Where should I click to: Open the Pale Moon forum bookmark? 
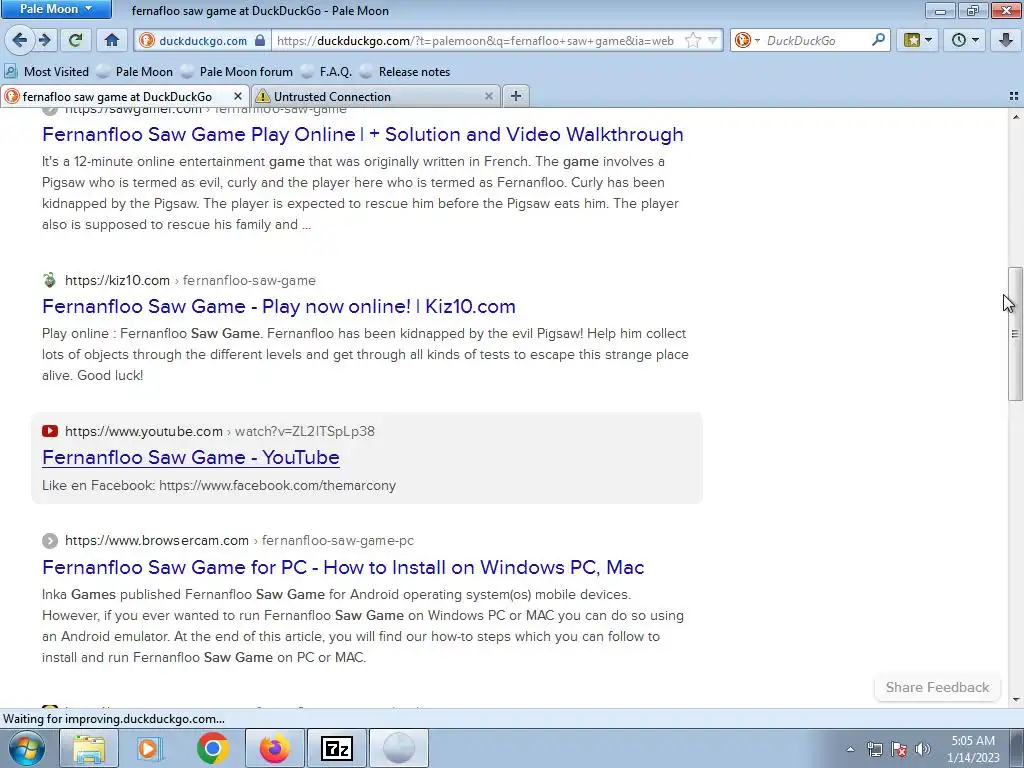[x=236, y=72]
